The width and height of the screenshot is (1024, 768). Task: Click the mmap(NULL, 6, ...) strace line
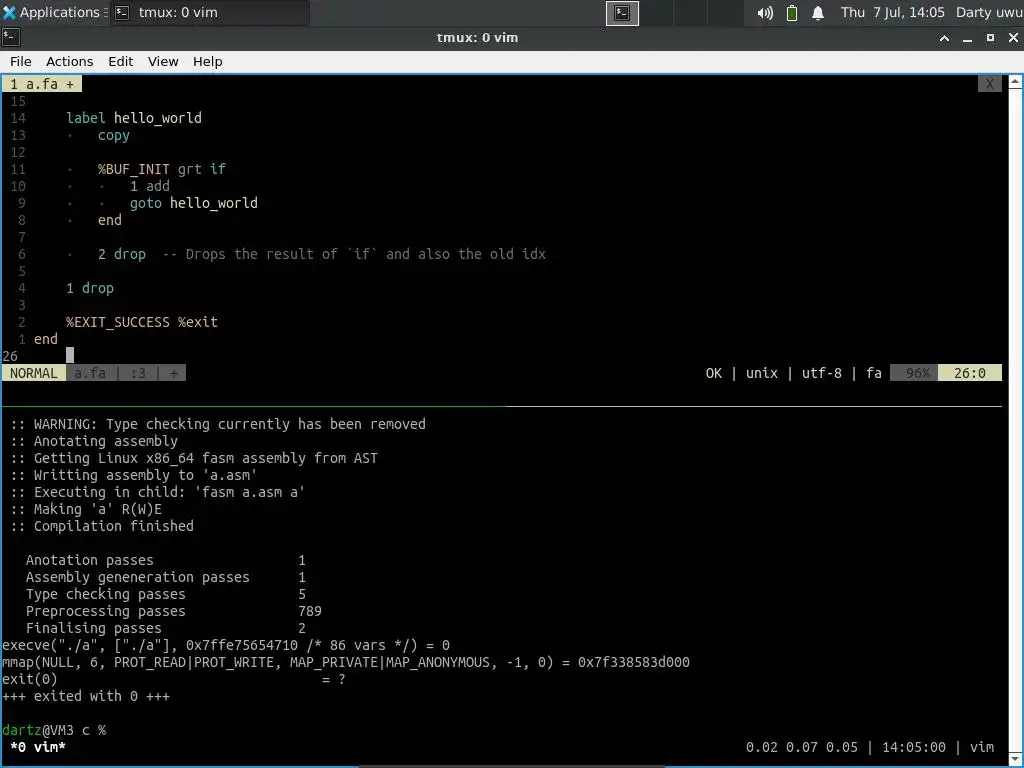pos(345,662)
